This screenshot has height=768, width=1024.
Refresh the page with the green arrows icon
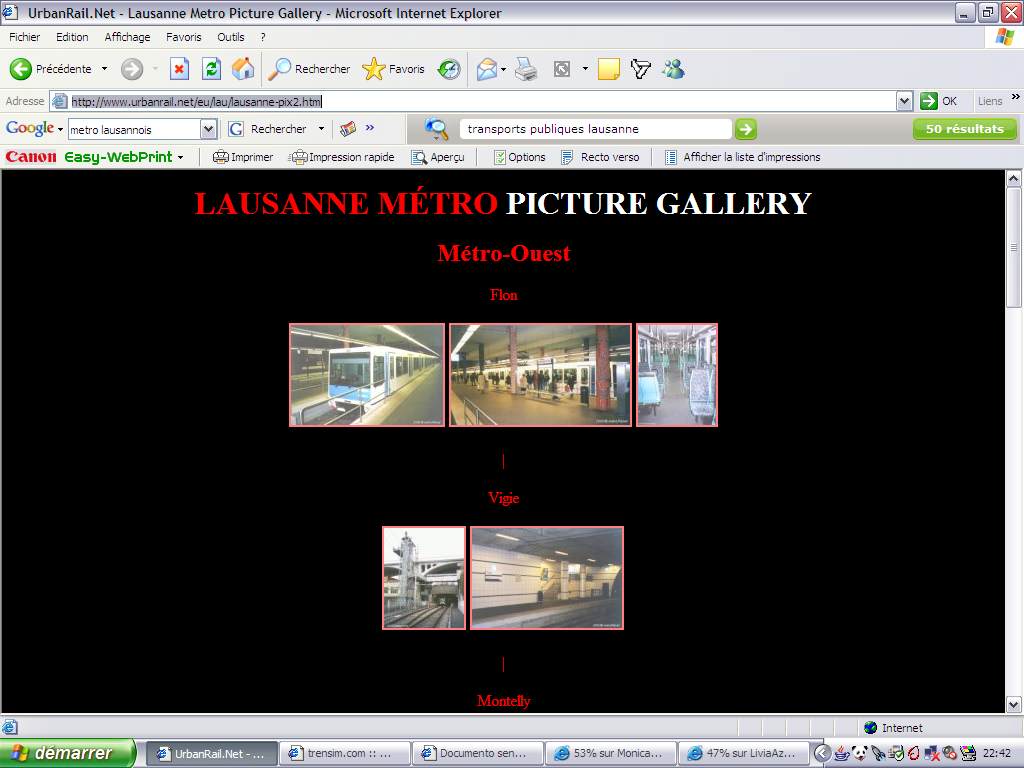click(211, 69)
